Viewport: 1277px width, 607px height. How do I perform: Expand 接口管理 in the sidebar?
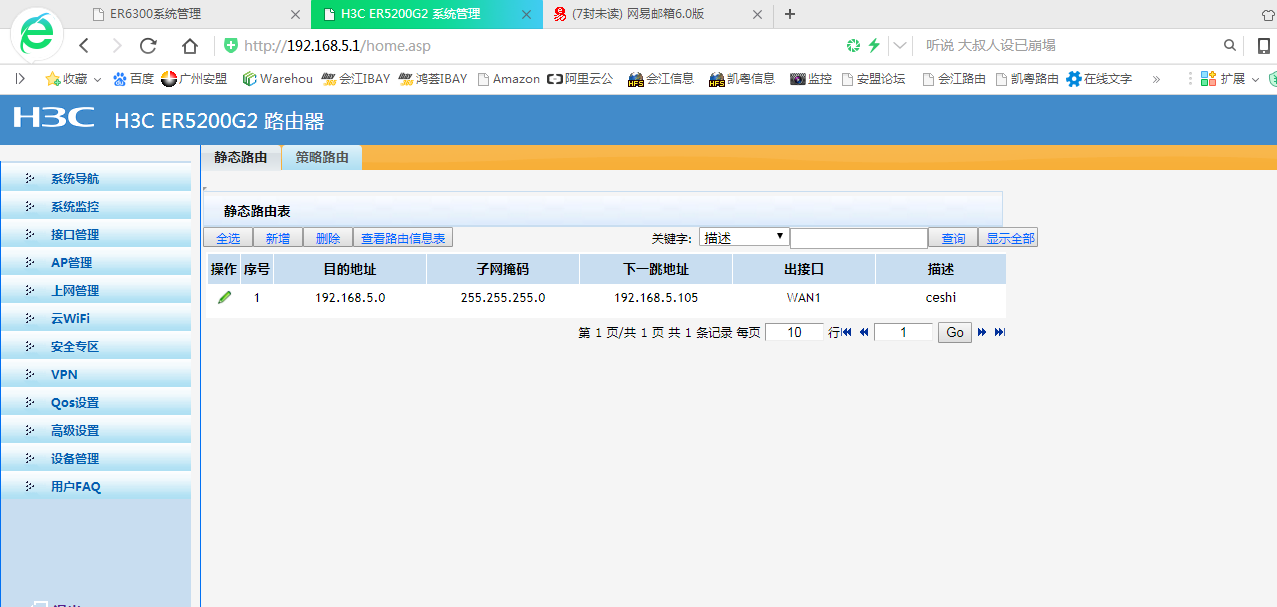(x=96, y=235)
